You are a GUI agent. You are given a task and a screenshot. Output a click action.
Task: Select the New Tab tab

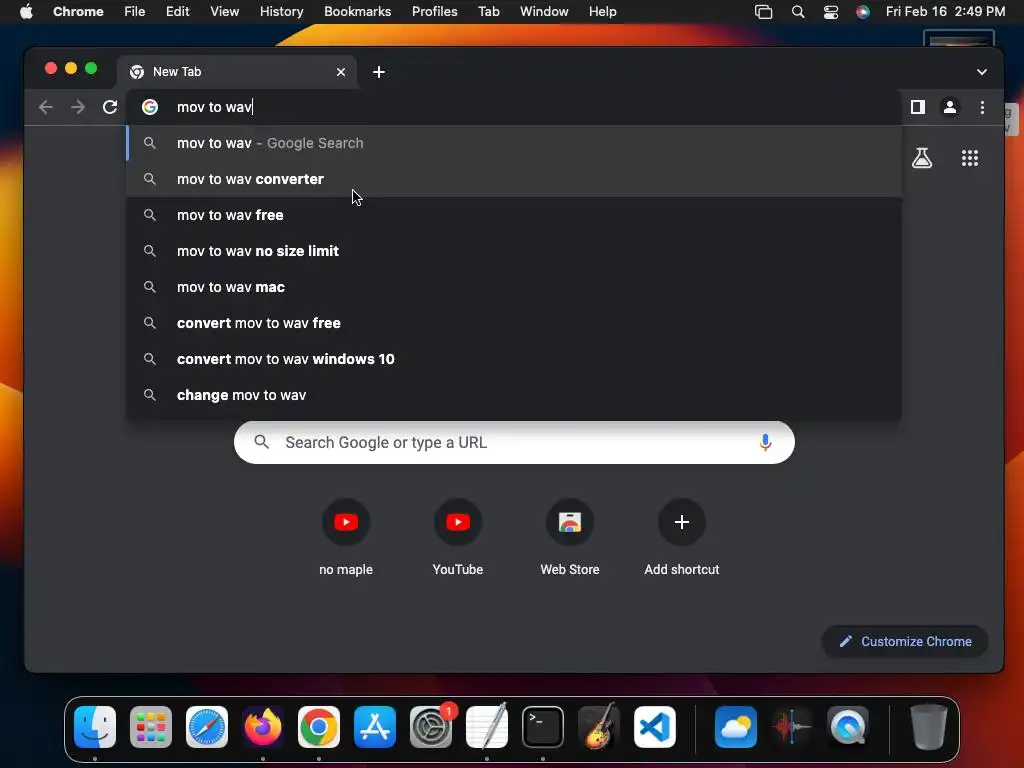[x=237, y=72]
